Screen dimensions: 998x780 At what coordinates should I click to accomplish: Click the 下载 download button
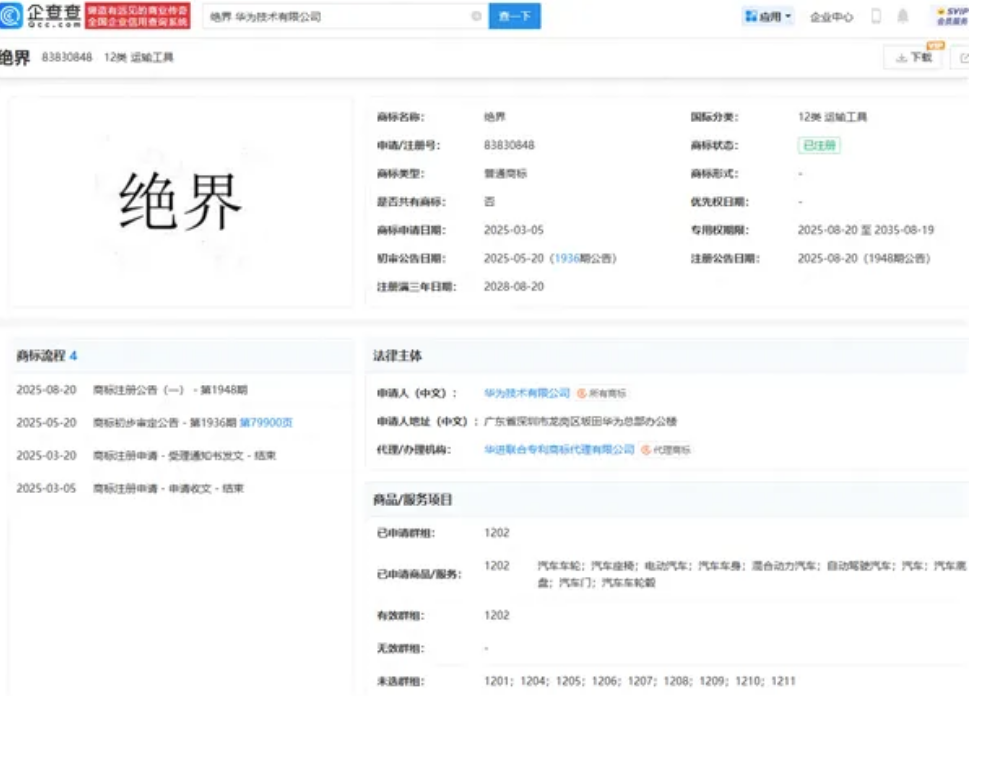pyautogui.click(x=914, y=58)
